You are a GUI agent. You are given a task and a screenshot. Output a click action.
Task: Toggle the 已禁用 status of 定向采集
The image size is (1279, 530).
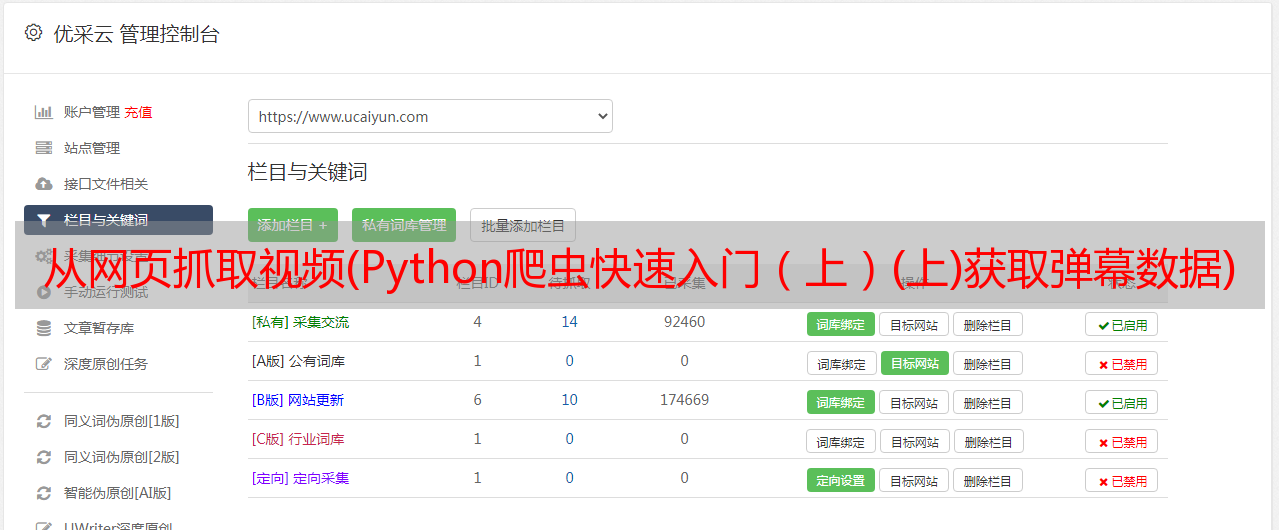coord(1122,481)
